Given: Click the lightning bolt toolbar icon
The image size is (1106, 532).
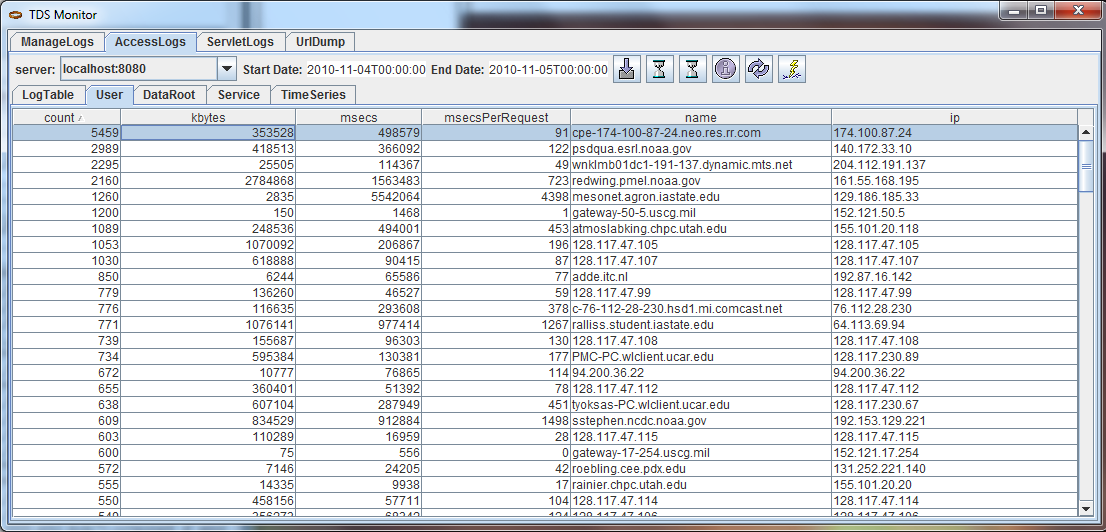Looking at the screenshot, I should click(x=792, y=69).
